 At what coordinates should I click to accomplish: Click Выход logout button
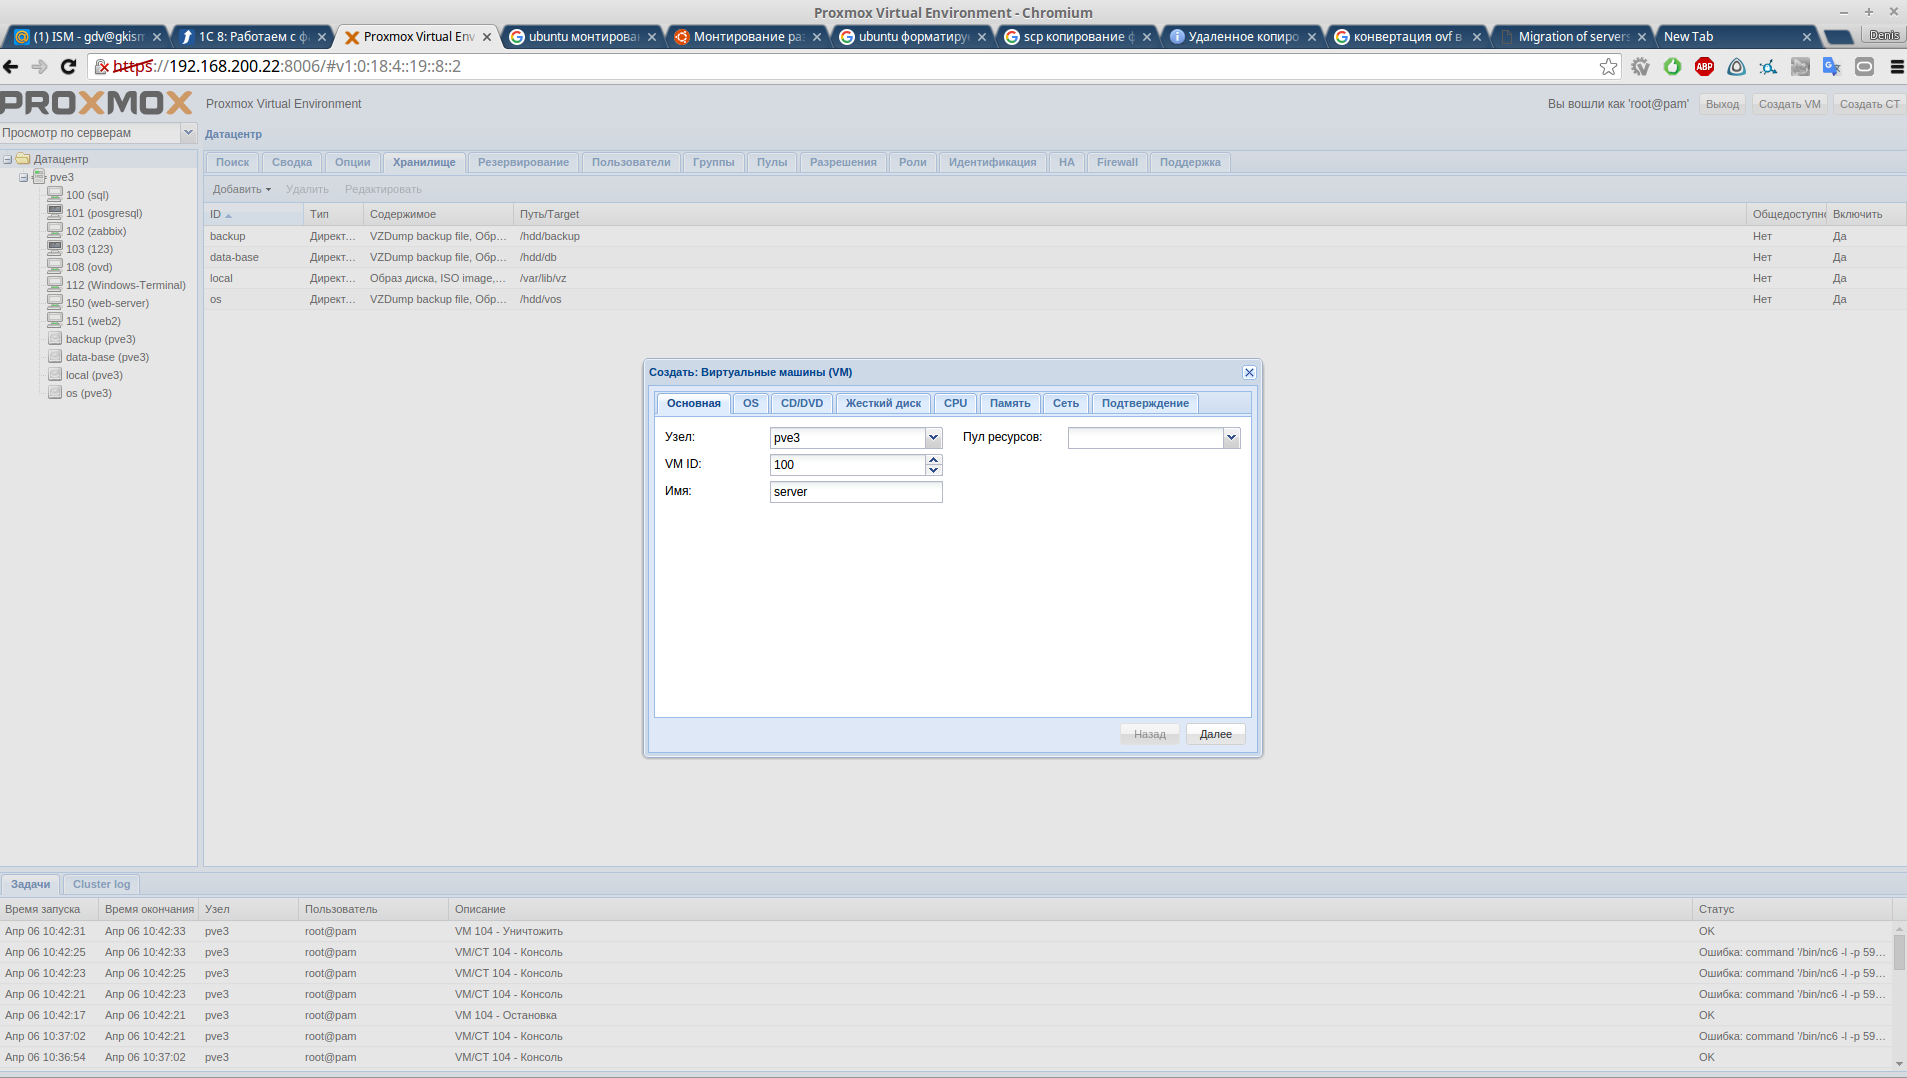tap(1722, 104)
